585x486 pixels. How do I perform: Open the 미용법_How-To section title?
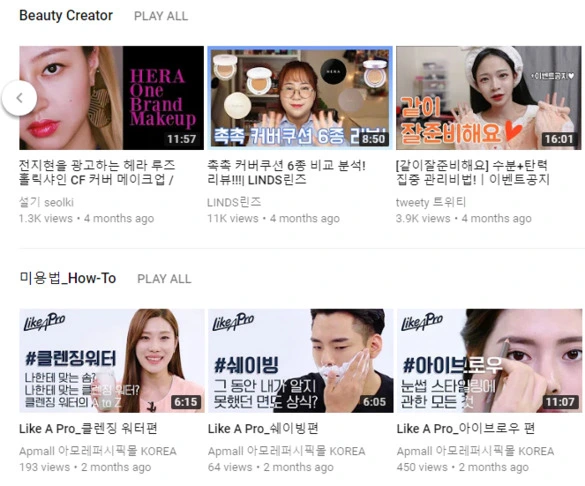[68, 278]
